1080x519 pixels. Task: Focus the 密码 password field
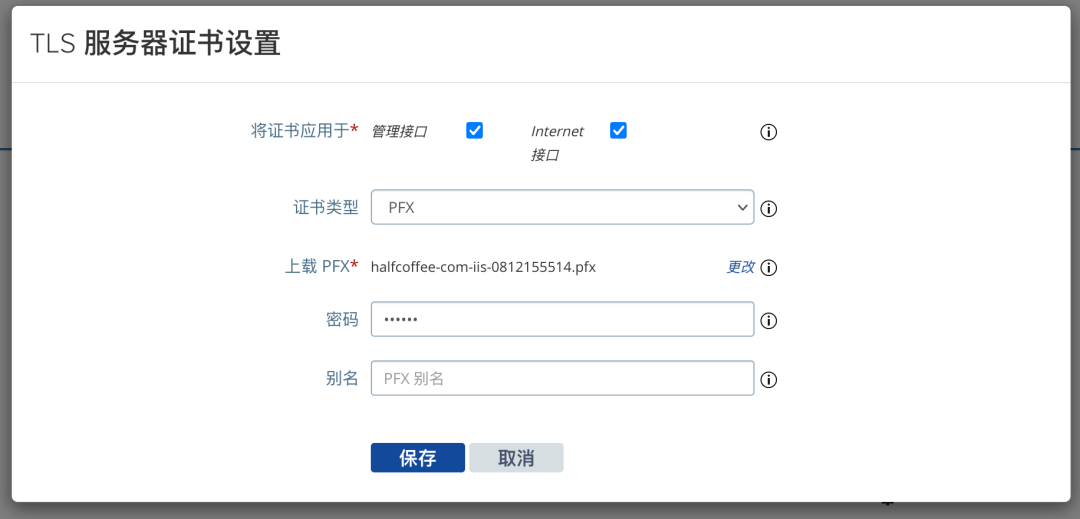click(562, 319)
